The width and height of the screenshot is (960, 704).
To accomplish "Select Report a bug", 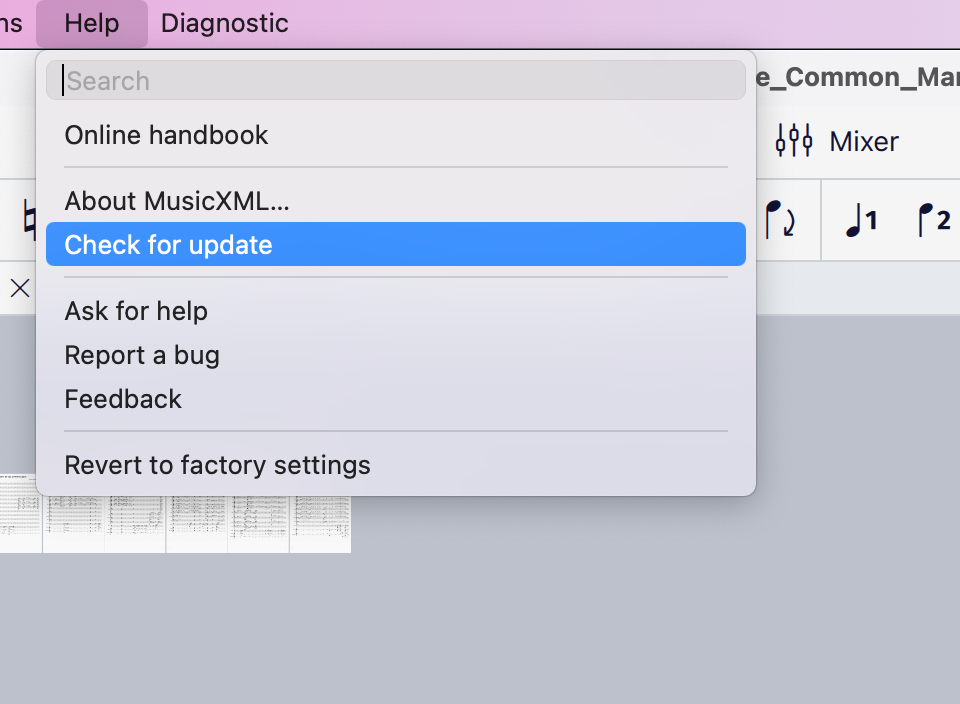I will (141, 355).
